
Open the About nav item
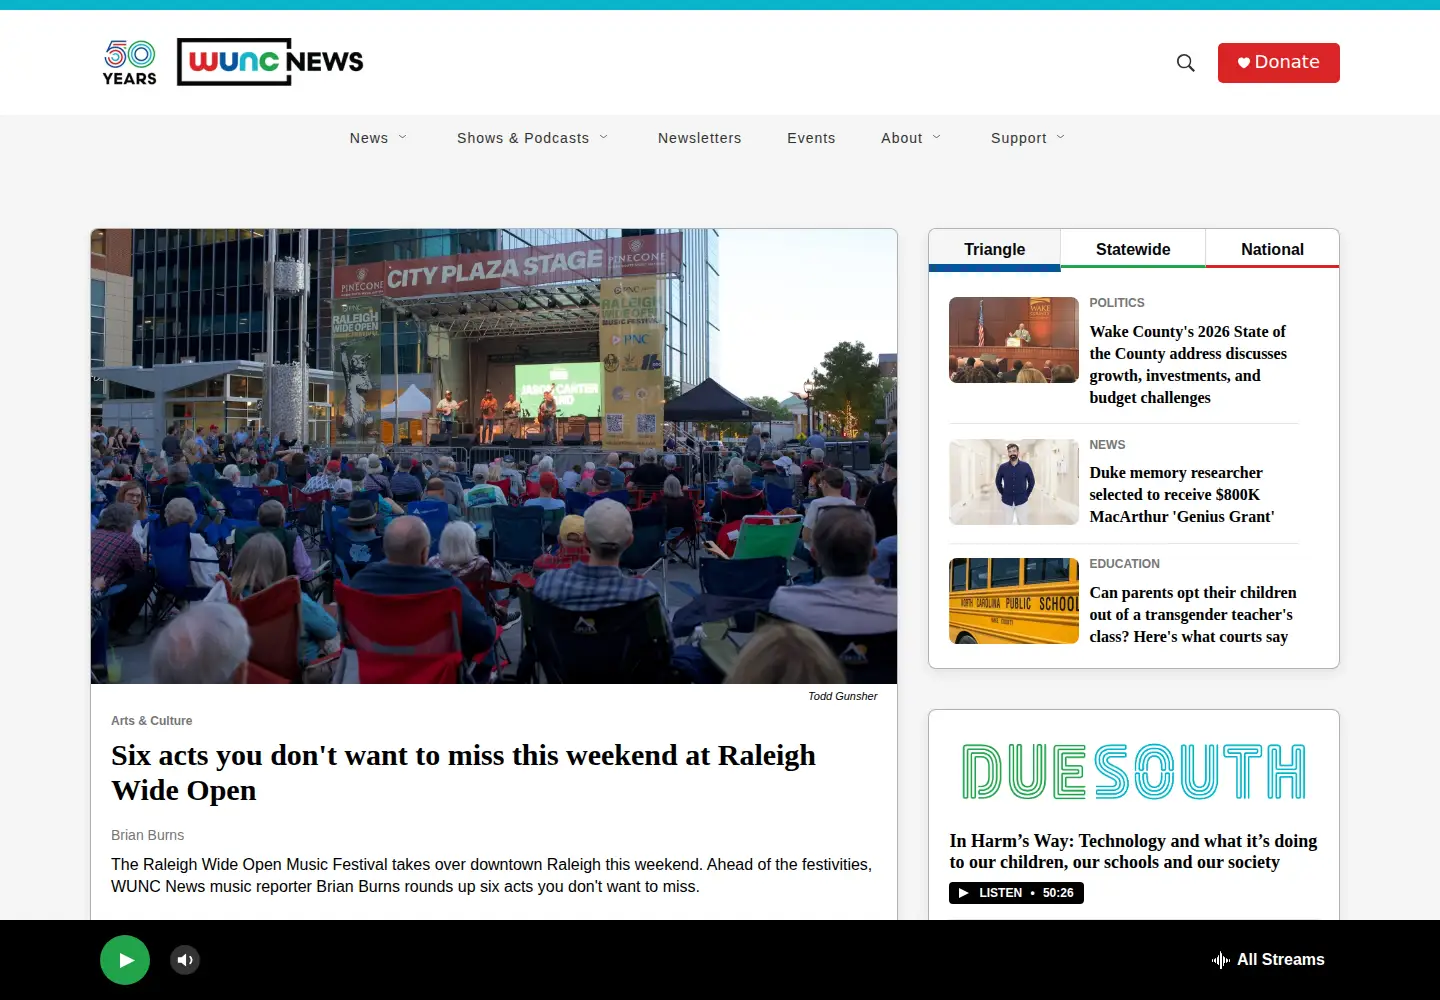pyautogui.click(x=902, y=138)
